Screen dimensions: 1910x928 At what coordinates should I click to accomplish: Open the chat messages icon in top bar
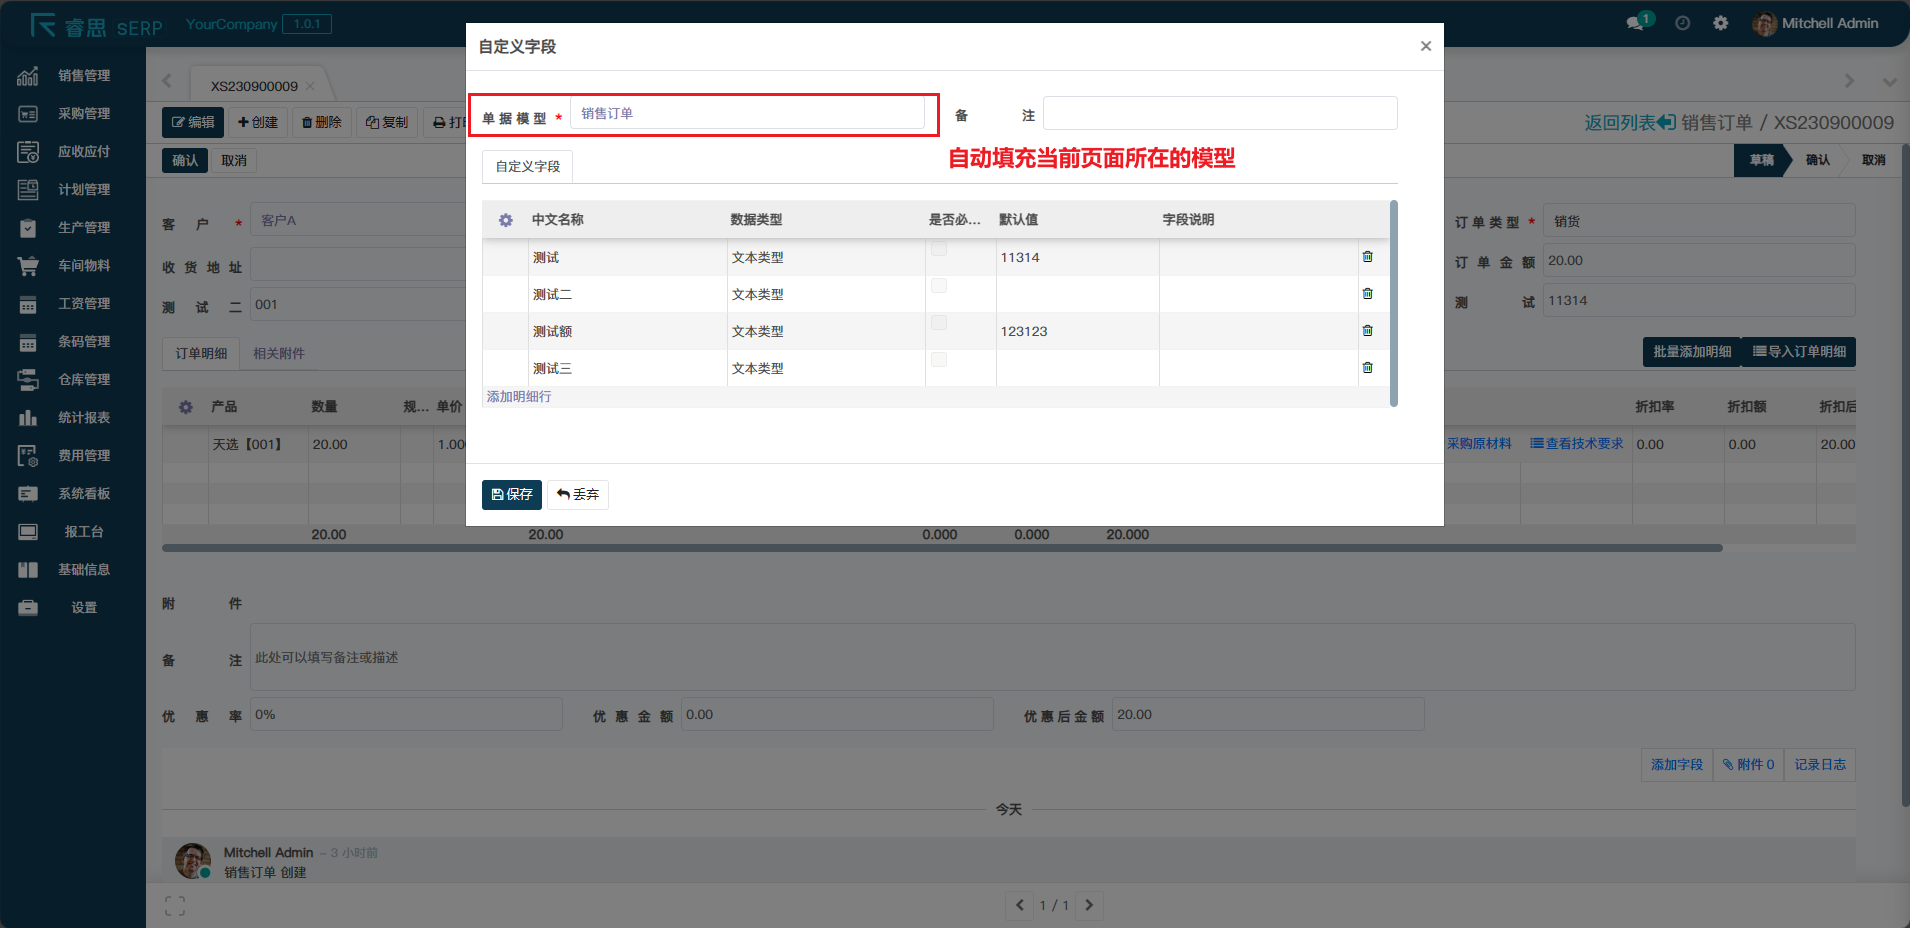[1636, 23]
